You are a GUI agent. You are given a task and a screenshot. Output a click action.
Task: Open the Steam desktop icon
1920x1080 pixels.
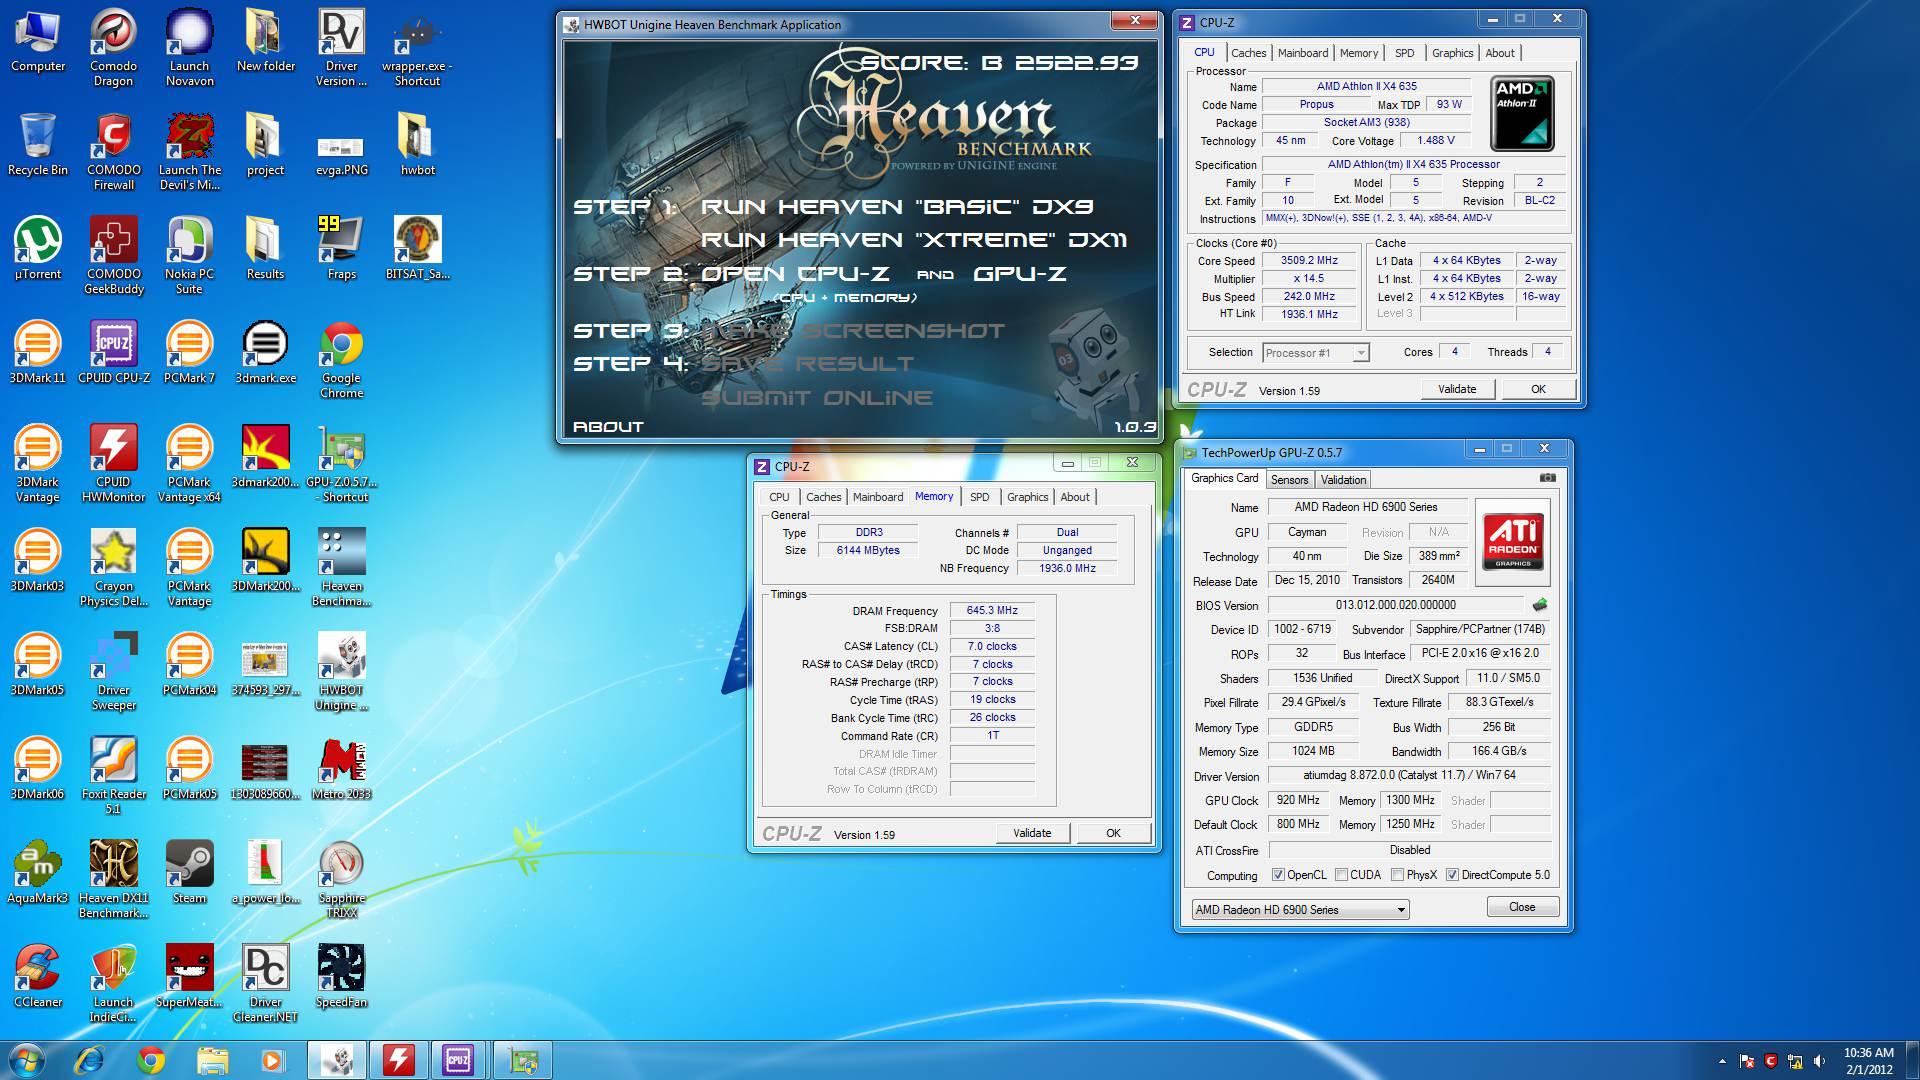190,873
